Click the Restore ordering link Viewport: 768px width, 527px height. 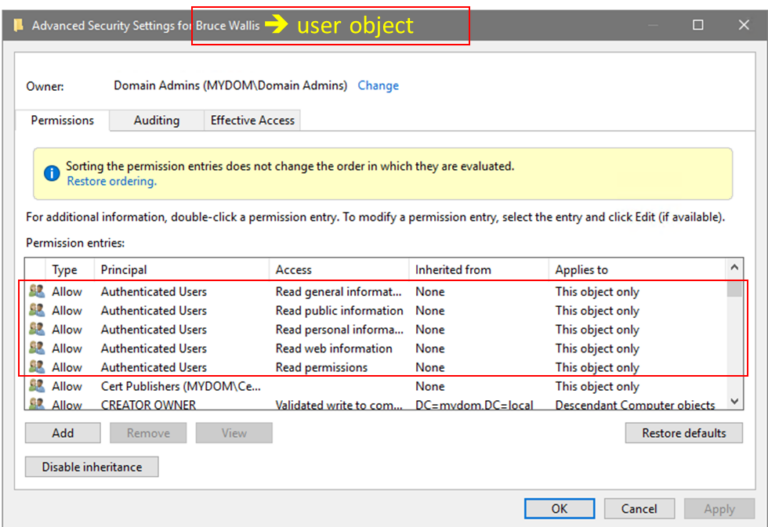point(112,181)
